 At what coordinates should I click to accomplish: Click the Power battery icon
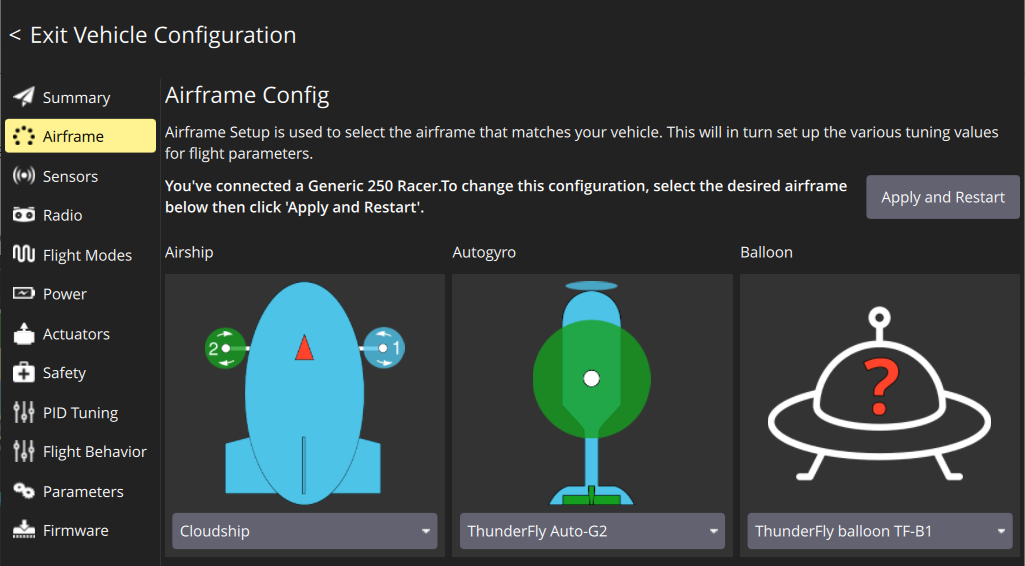pos(24,293)
